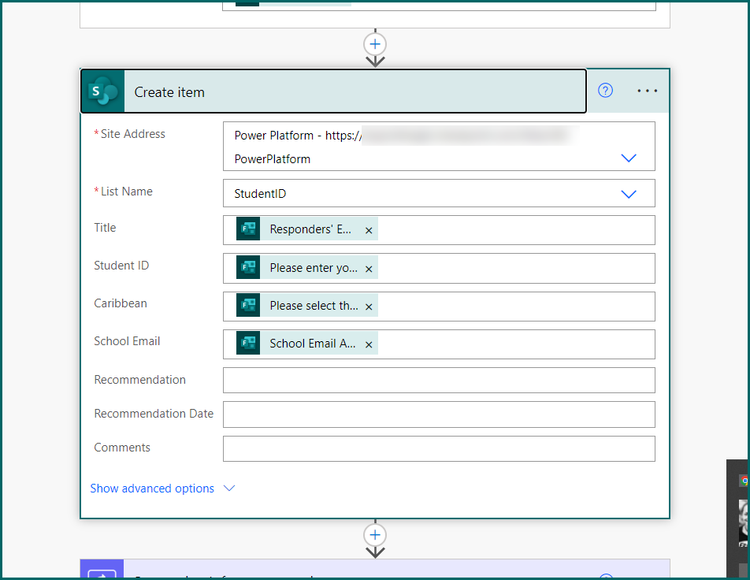Expand Show advanced options

pos(163,489)
